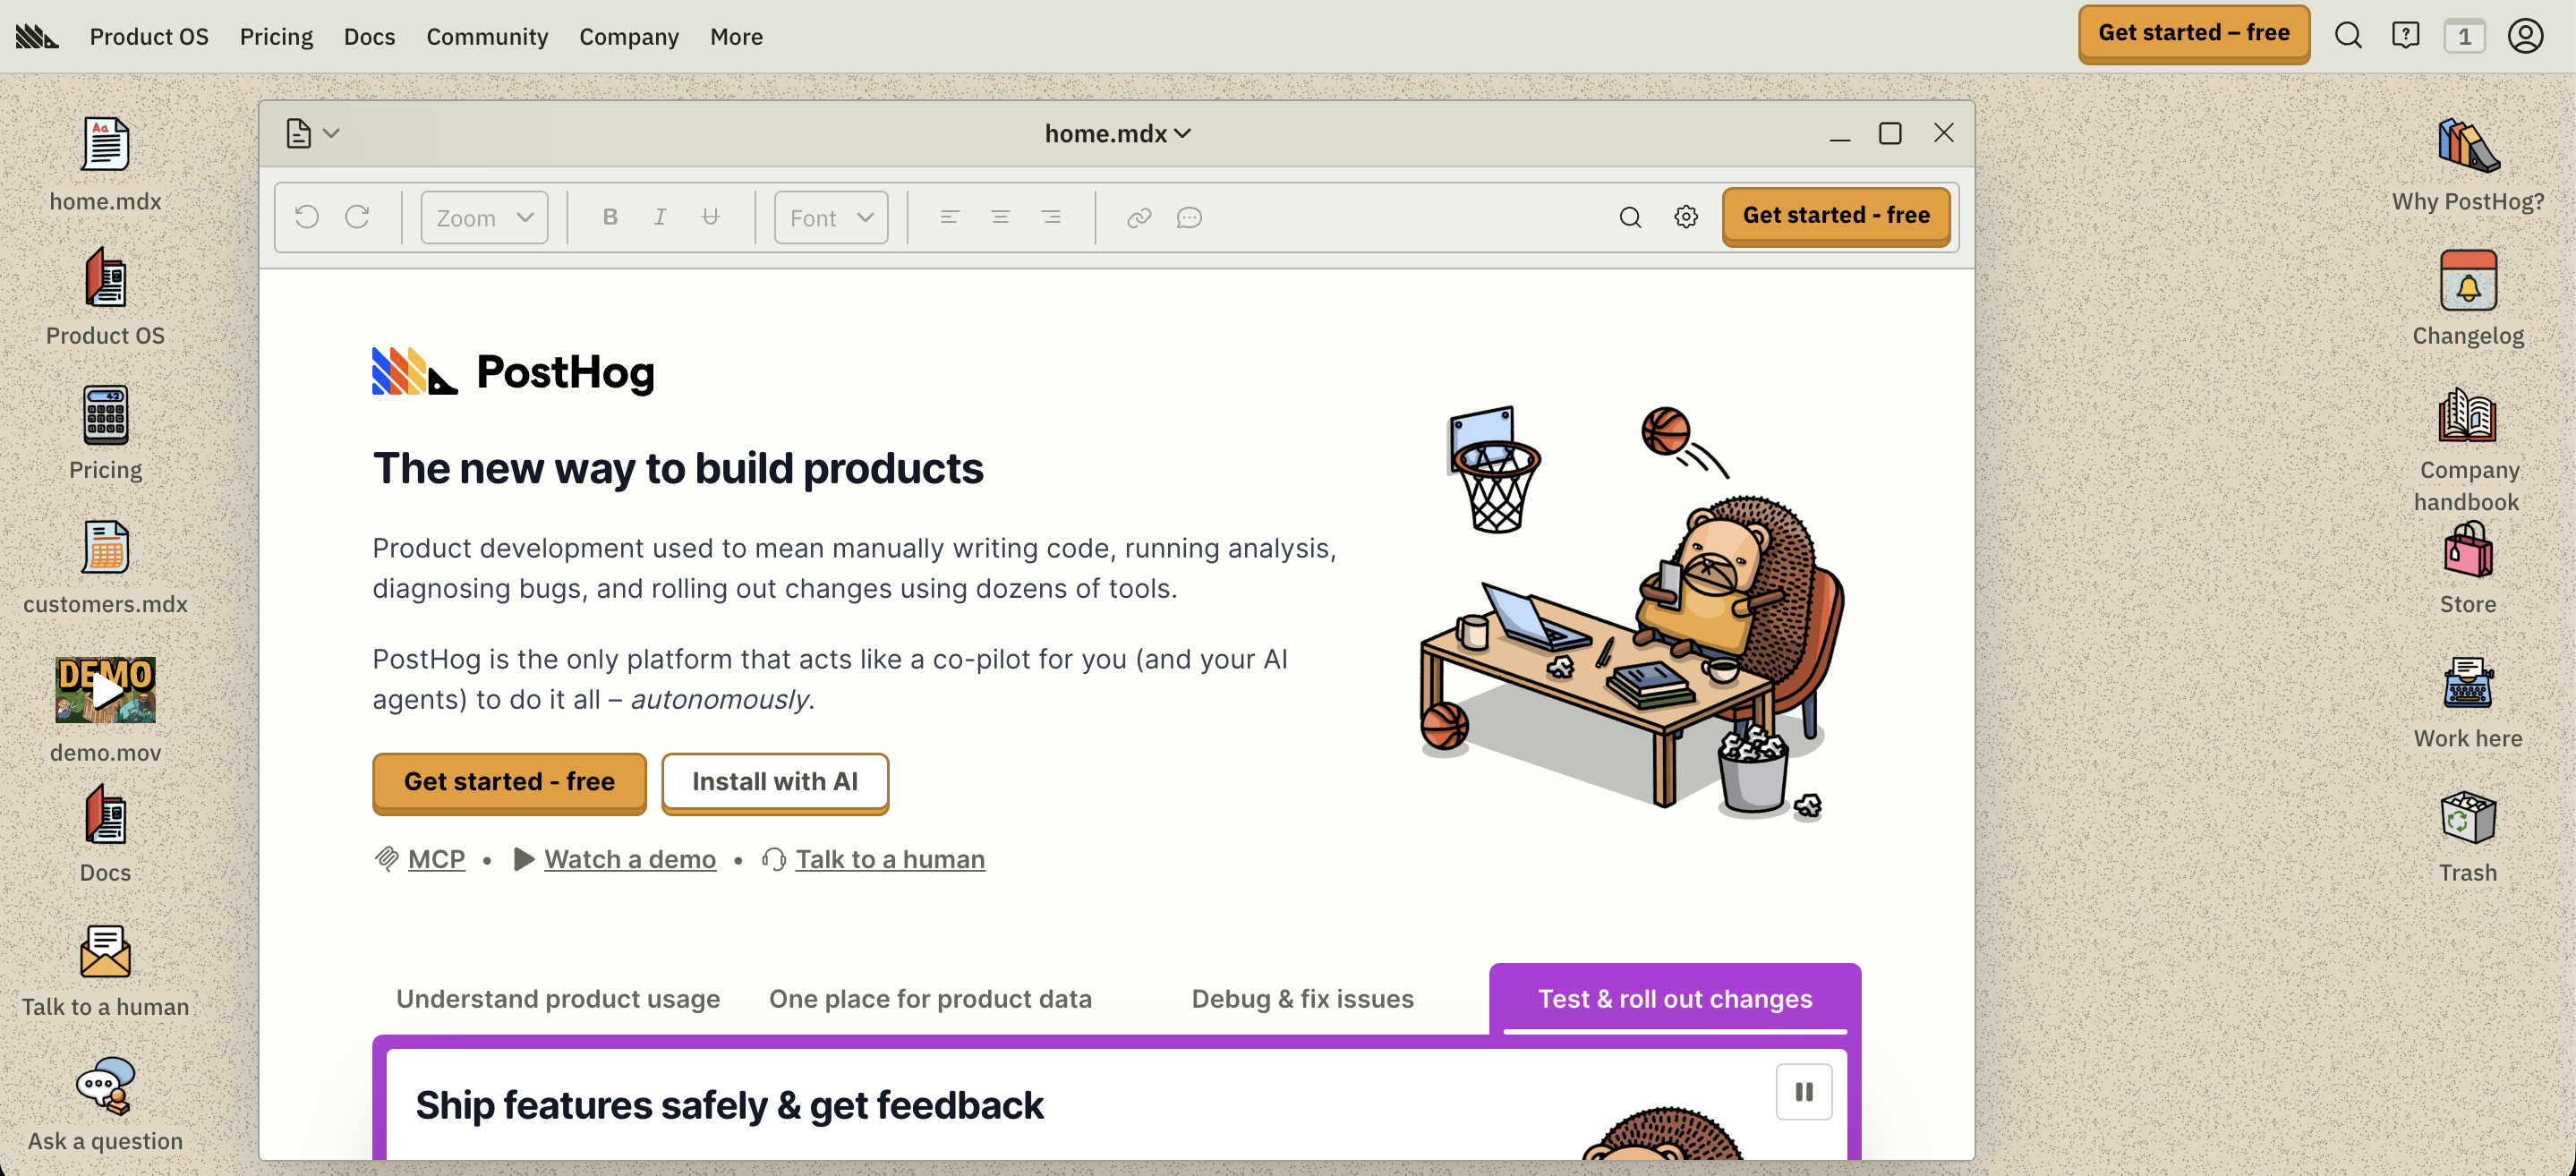Screen dimensions: 2576x1176
Task: Toggle bold formatting
Action: [x=610, y=217]
